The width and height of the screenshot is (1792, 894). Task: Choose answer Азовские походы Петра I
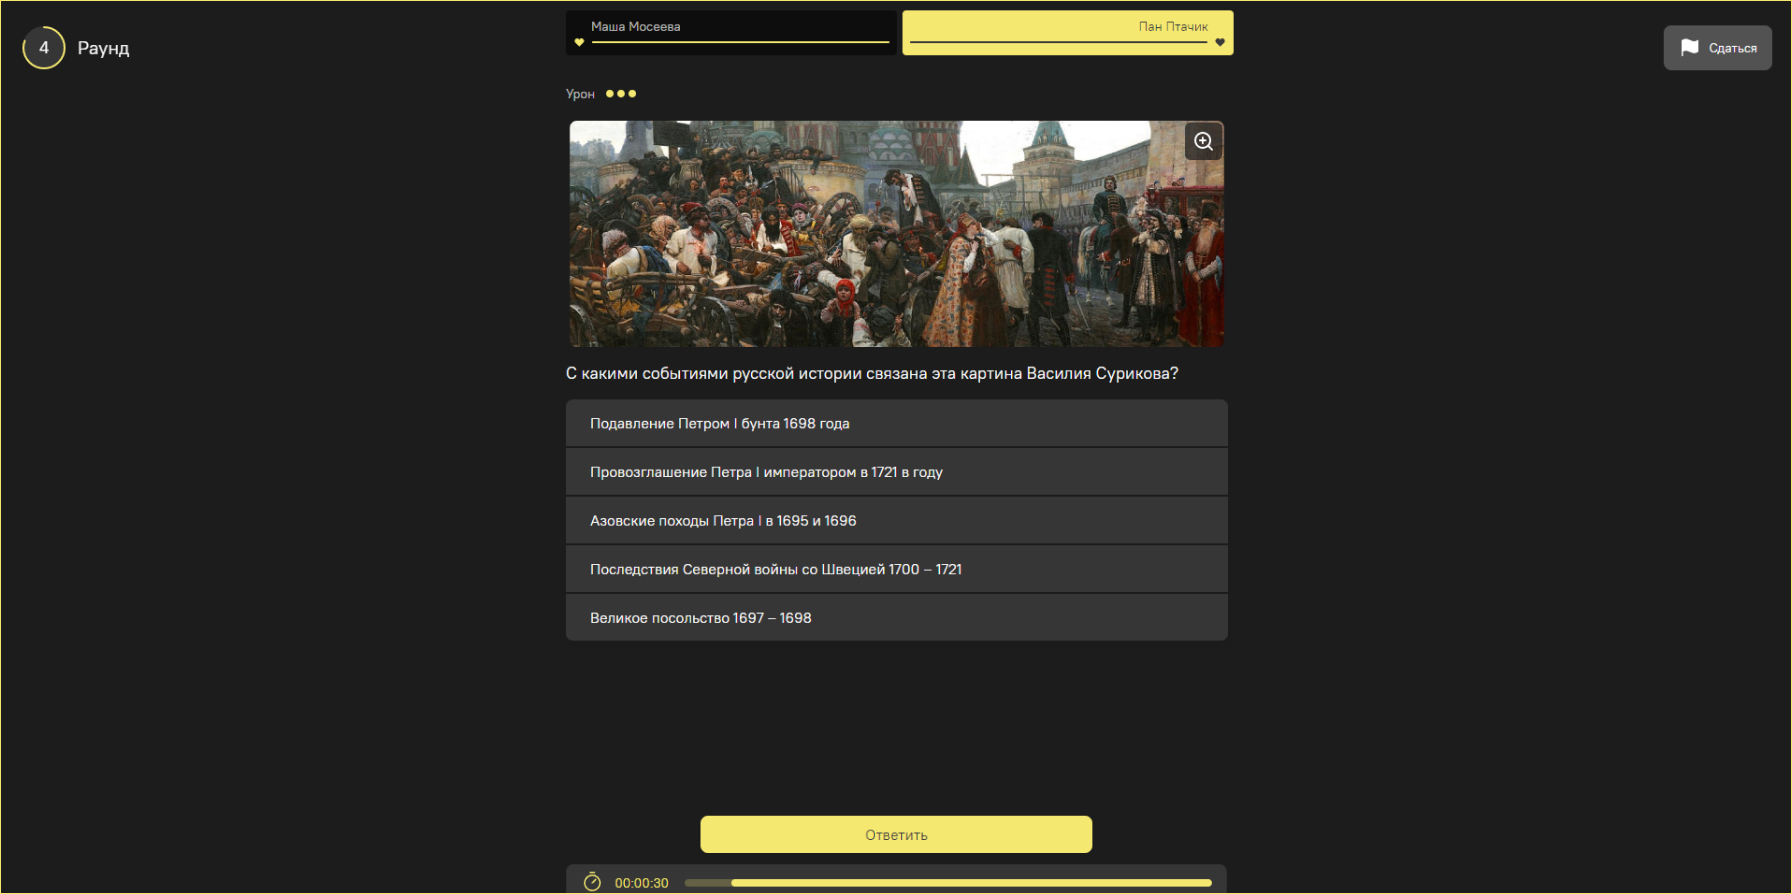(x=897, y=521)
